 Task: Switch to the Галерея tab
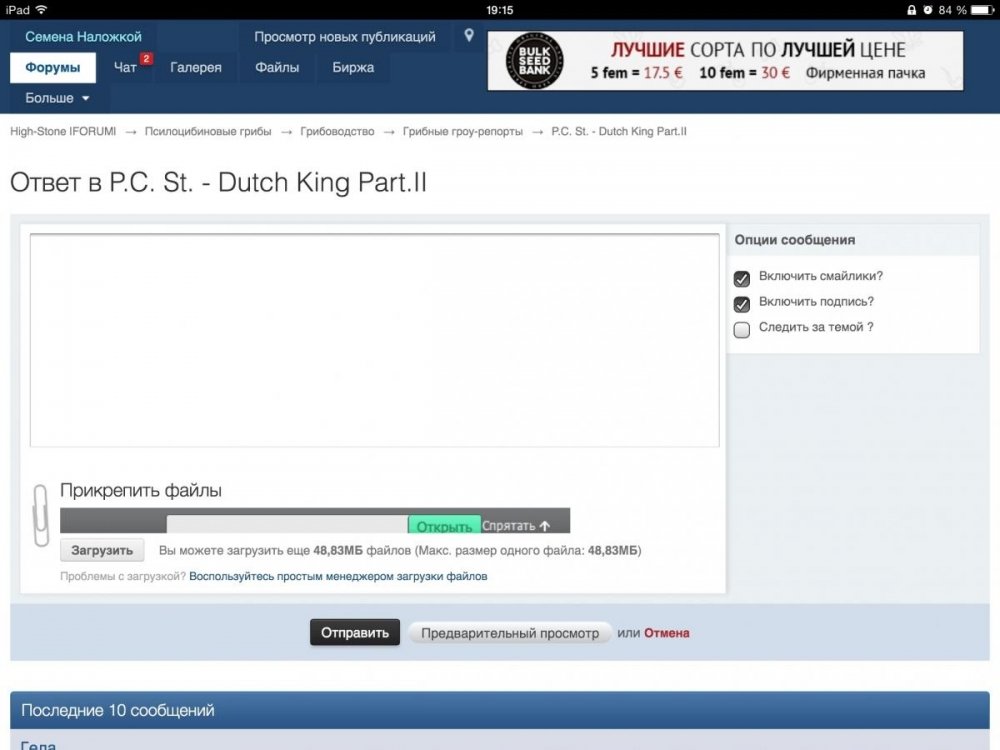tap(196, 68)
